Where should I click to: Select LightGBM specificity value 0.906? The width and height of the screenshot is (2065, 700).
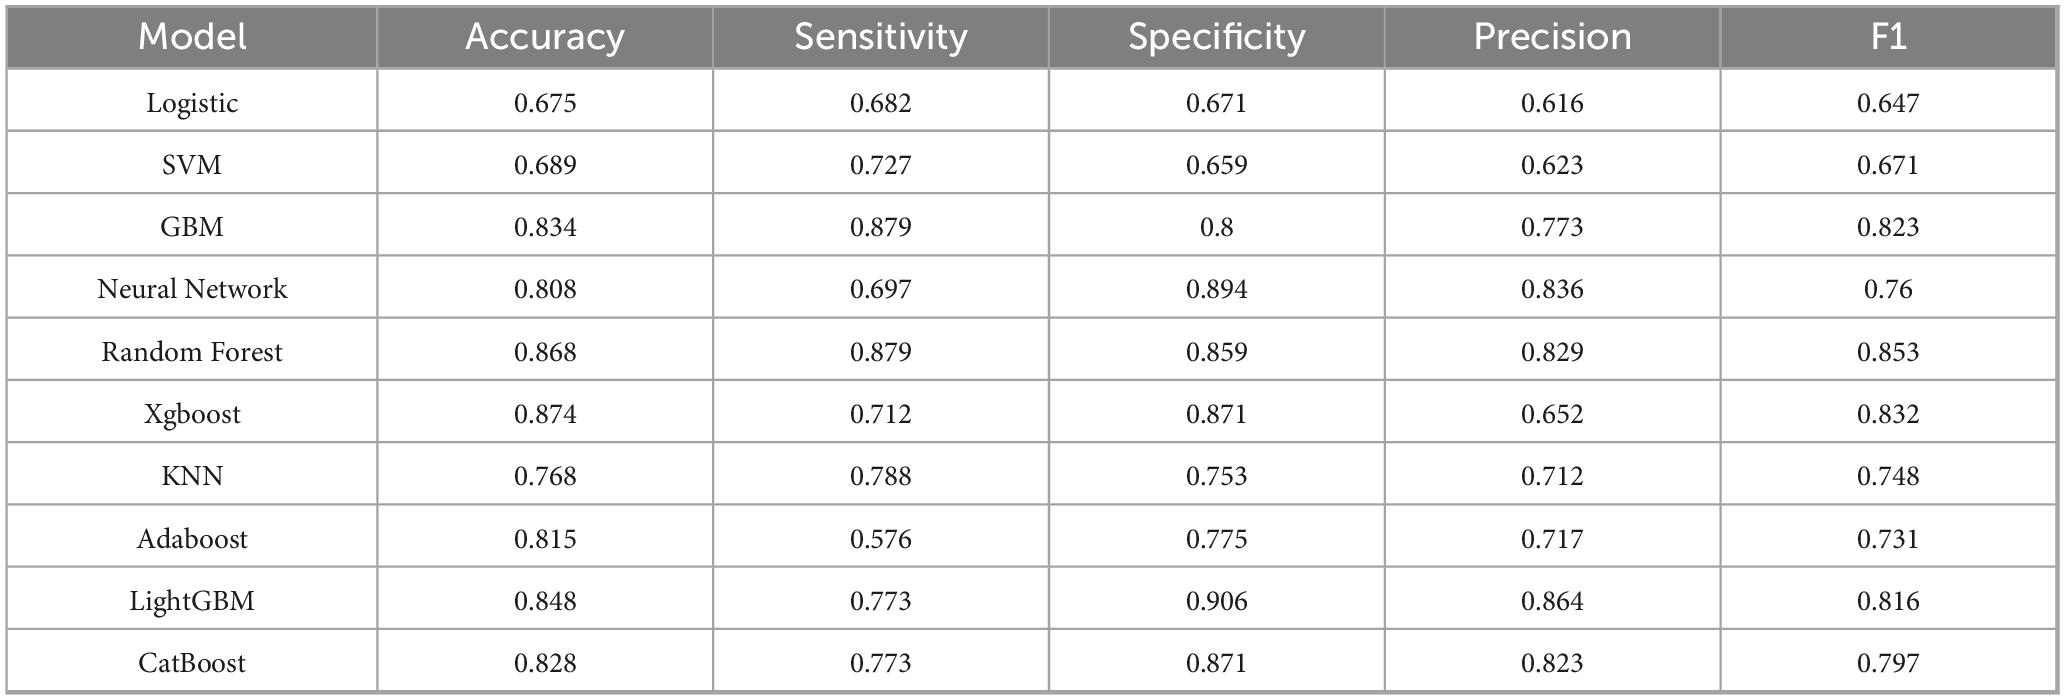coord(1217,601)
